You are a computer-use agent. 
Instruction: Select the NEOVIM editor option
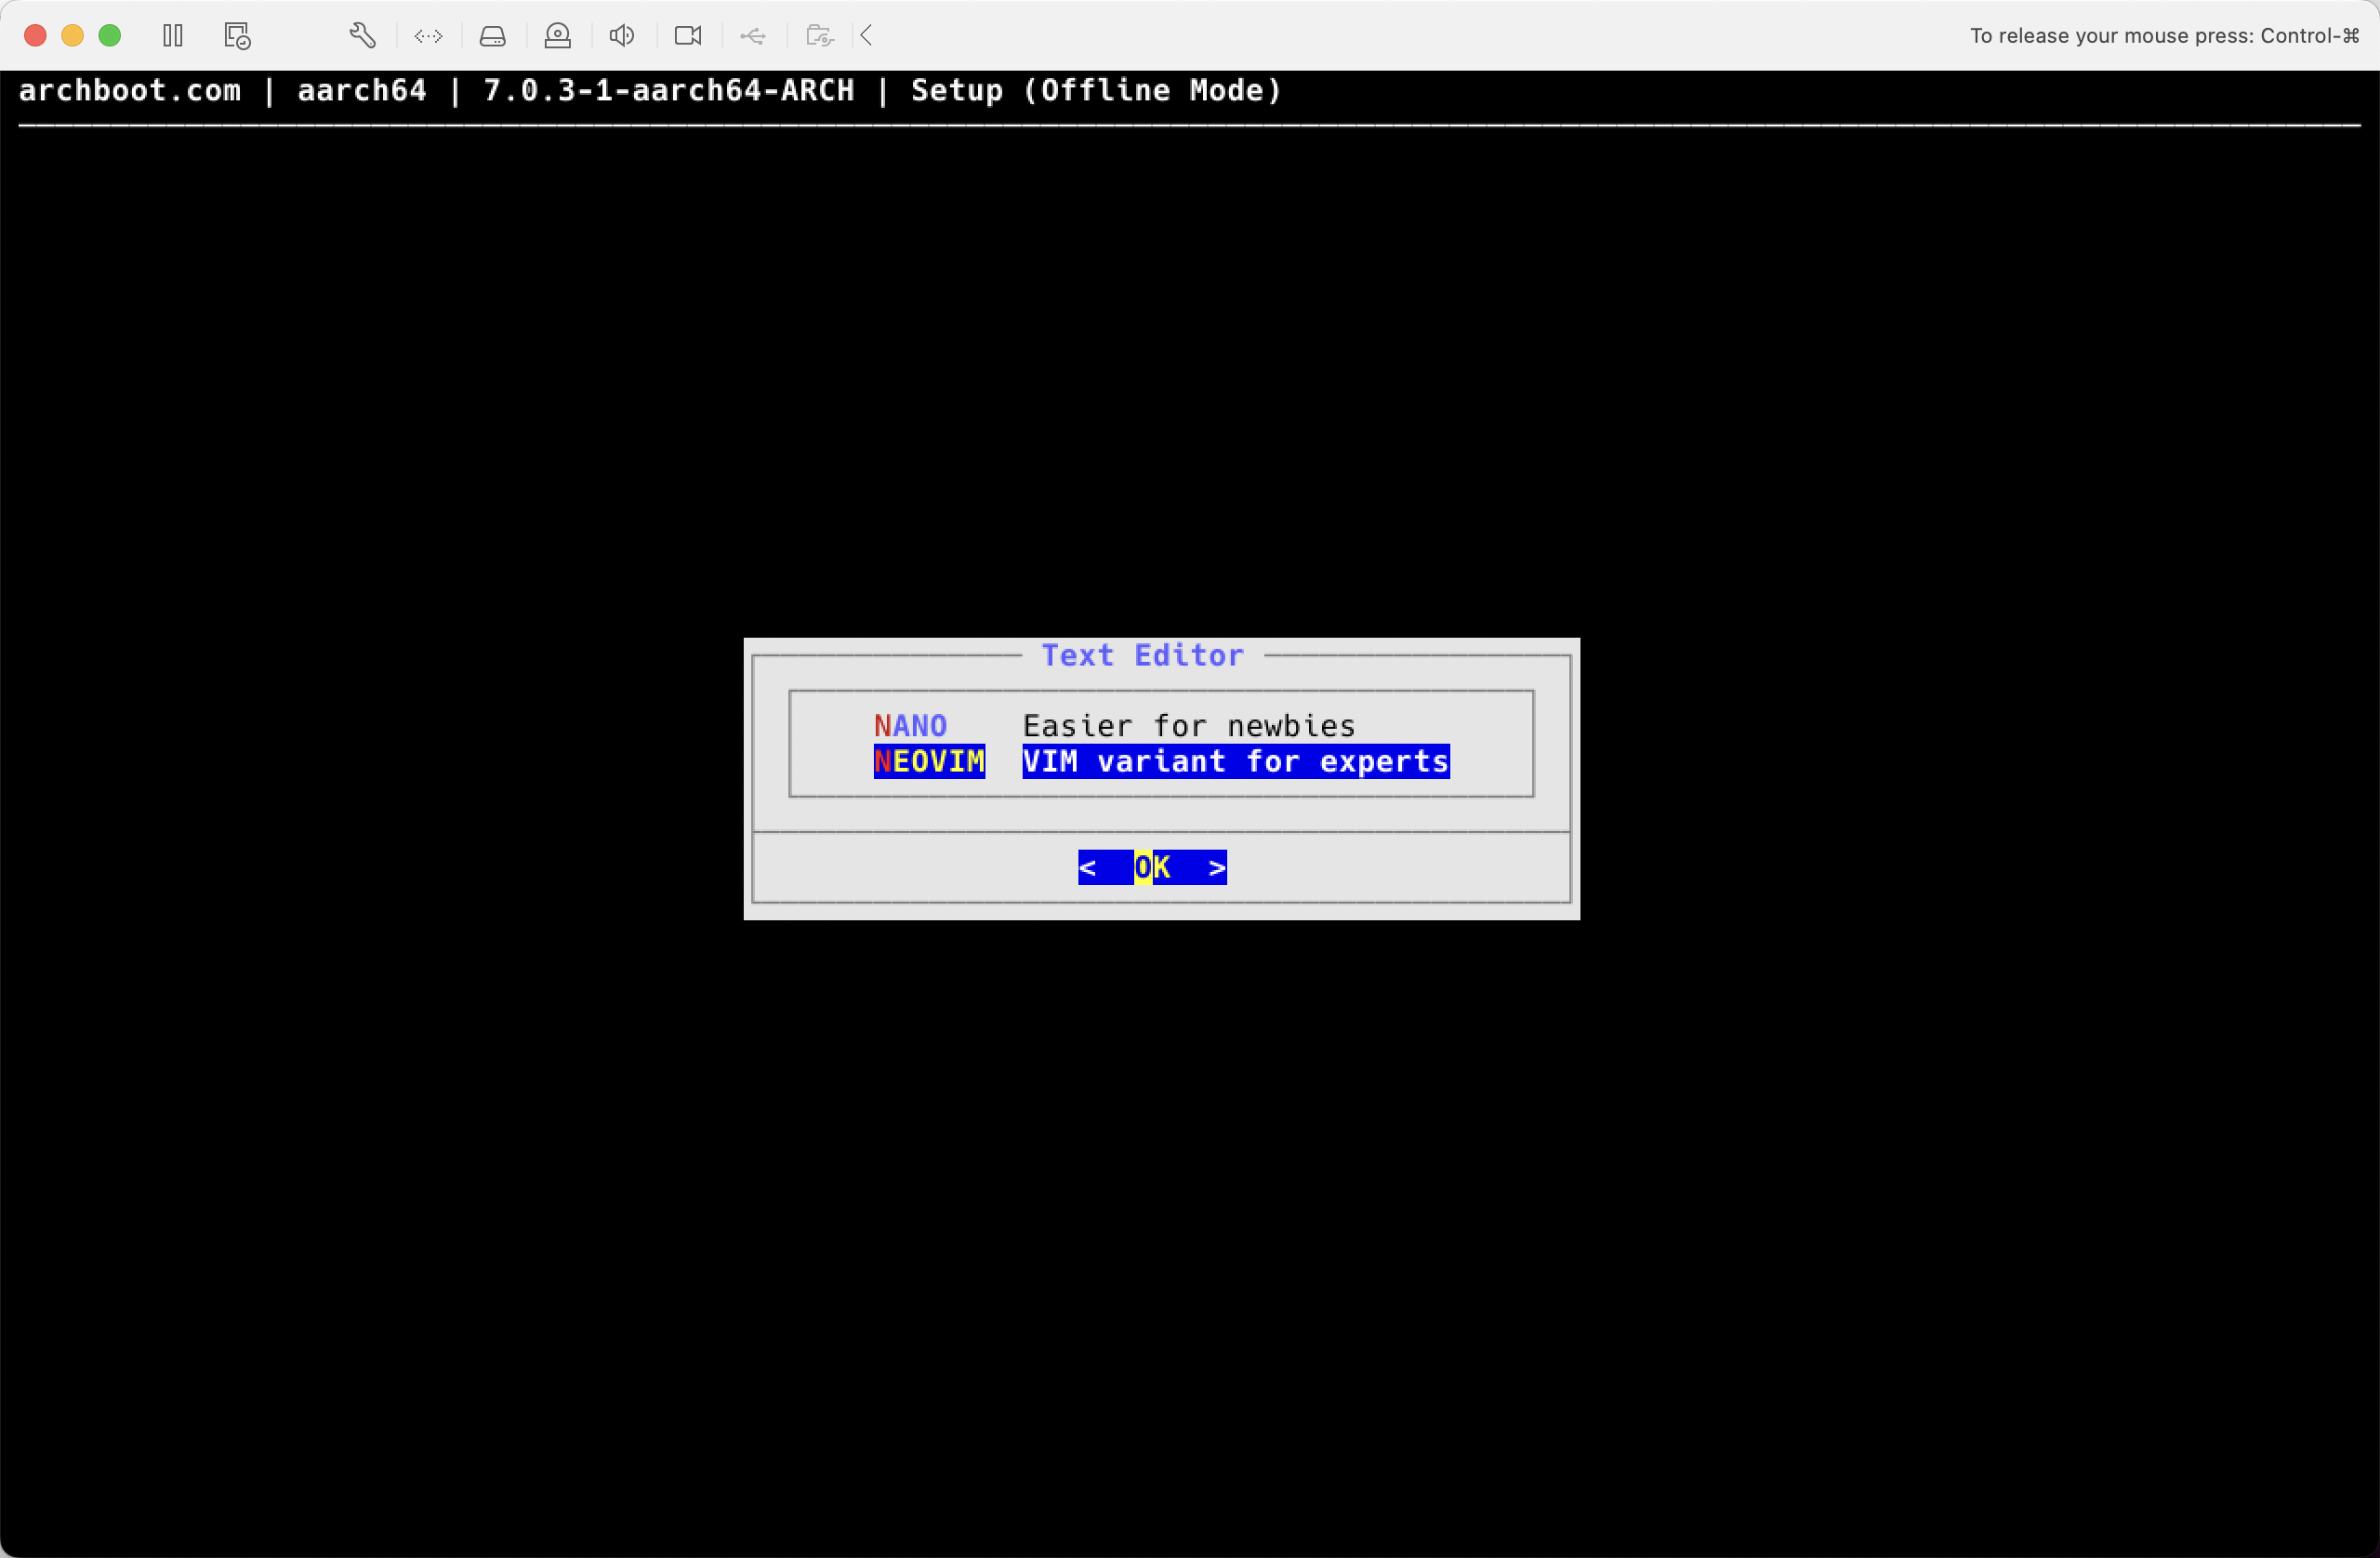click(929, 761)
